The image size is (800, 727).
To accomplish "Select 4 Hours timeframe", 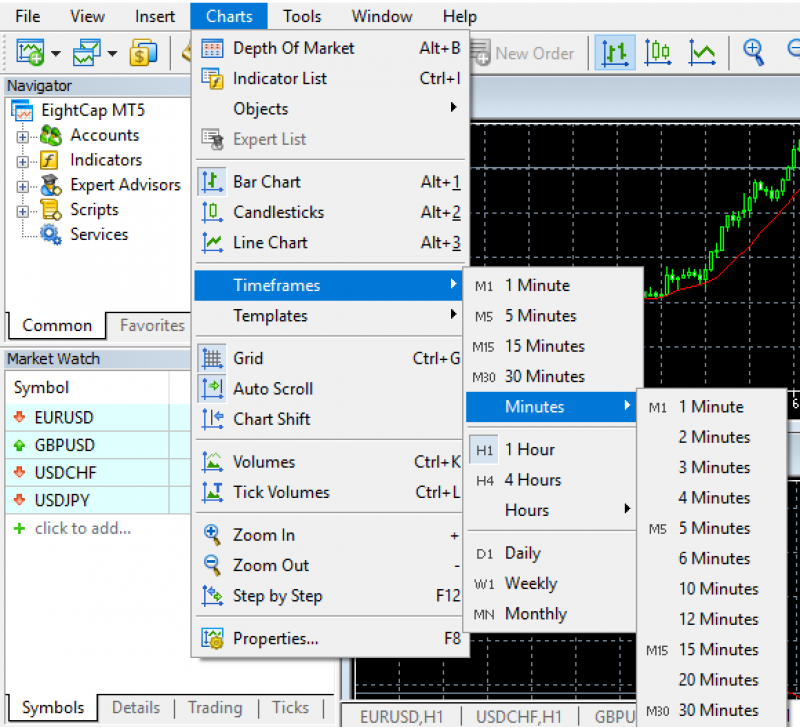I will coord(551,480).
